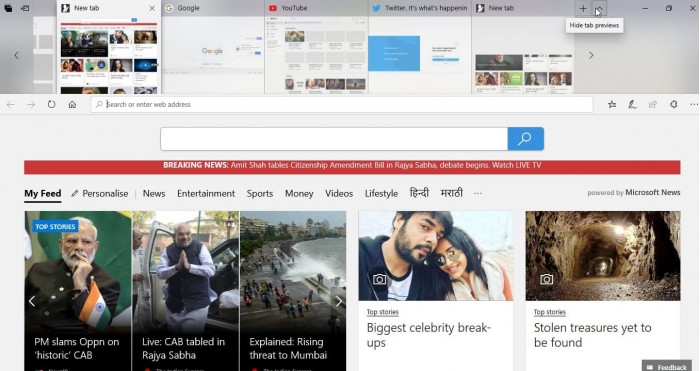Viewport: 700px width, 371px height.
Task: Show previous top story with left arrow
Action: [x=32, y=301]
